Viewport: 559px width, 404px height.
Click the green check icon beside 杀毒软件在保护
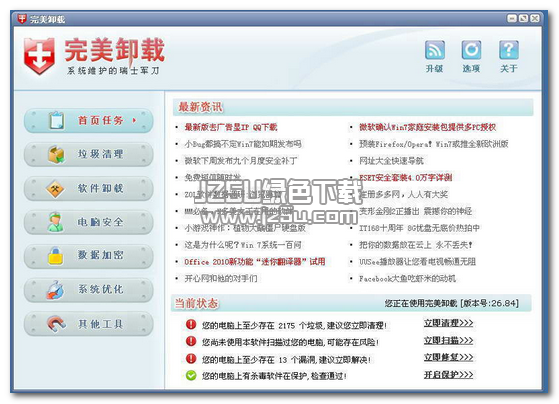191,375
